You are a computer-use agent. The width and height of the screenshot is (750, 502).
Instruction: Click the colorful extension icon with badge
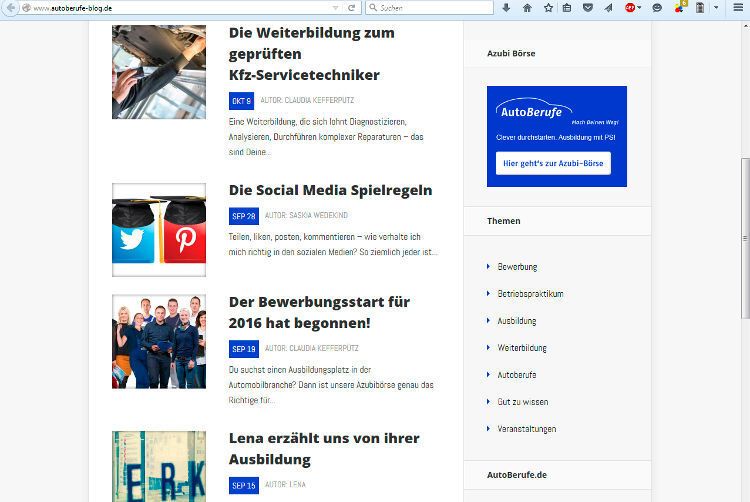pos(680,7)
